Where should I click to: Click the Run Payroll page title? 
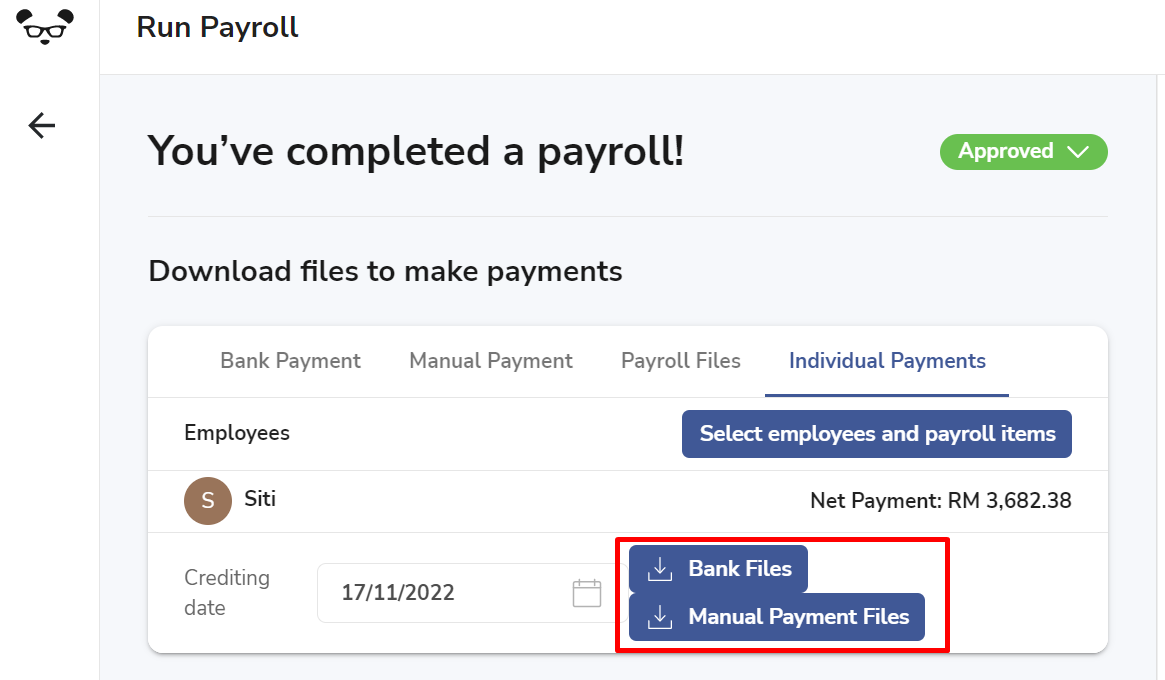[x=217, y=27]
